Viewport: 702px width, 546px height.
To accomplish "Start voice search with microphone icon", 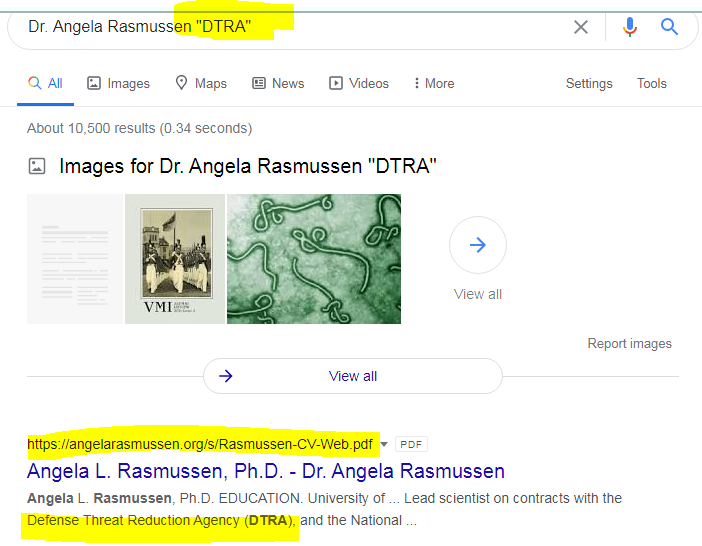I will coord(630,27).
